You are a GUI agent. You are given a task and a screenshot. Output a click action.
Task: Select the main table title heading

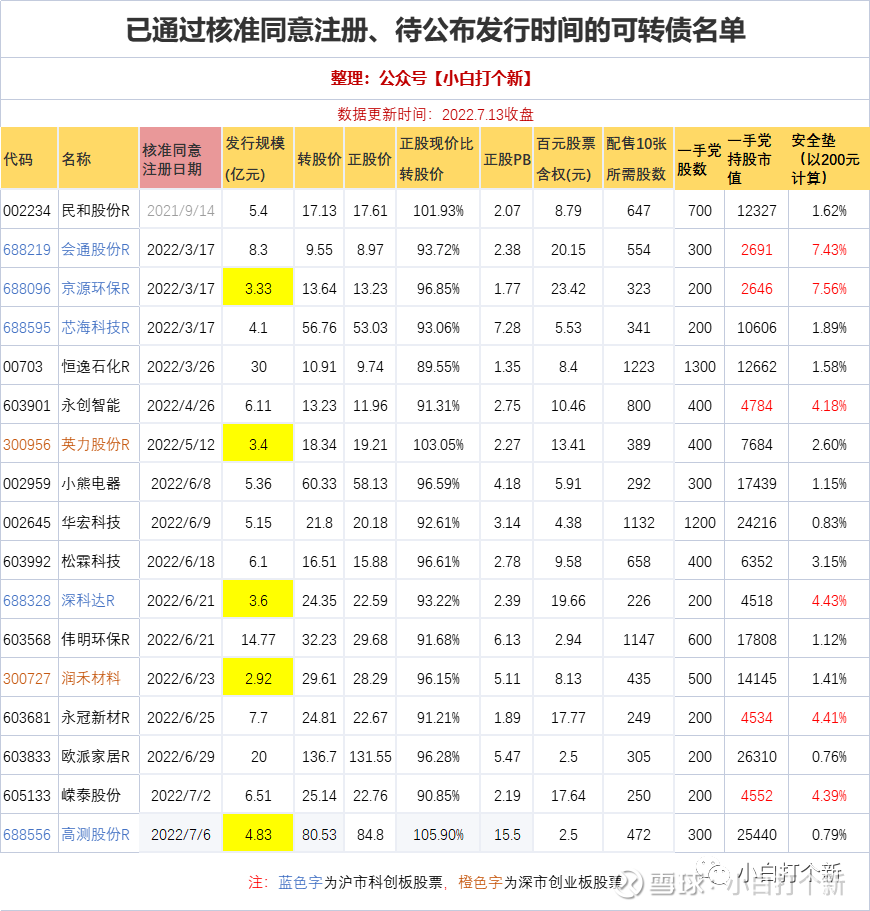coord(435,30)
